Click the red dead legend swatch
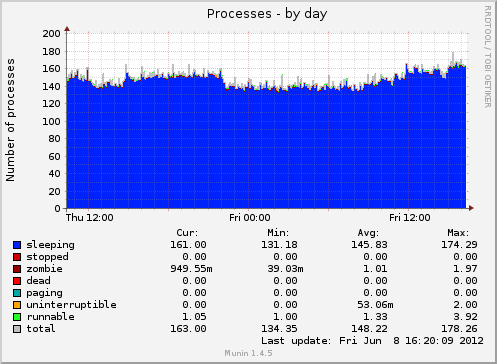This screenshot has height=364, width=497. point(17,281)
